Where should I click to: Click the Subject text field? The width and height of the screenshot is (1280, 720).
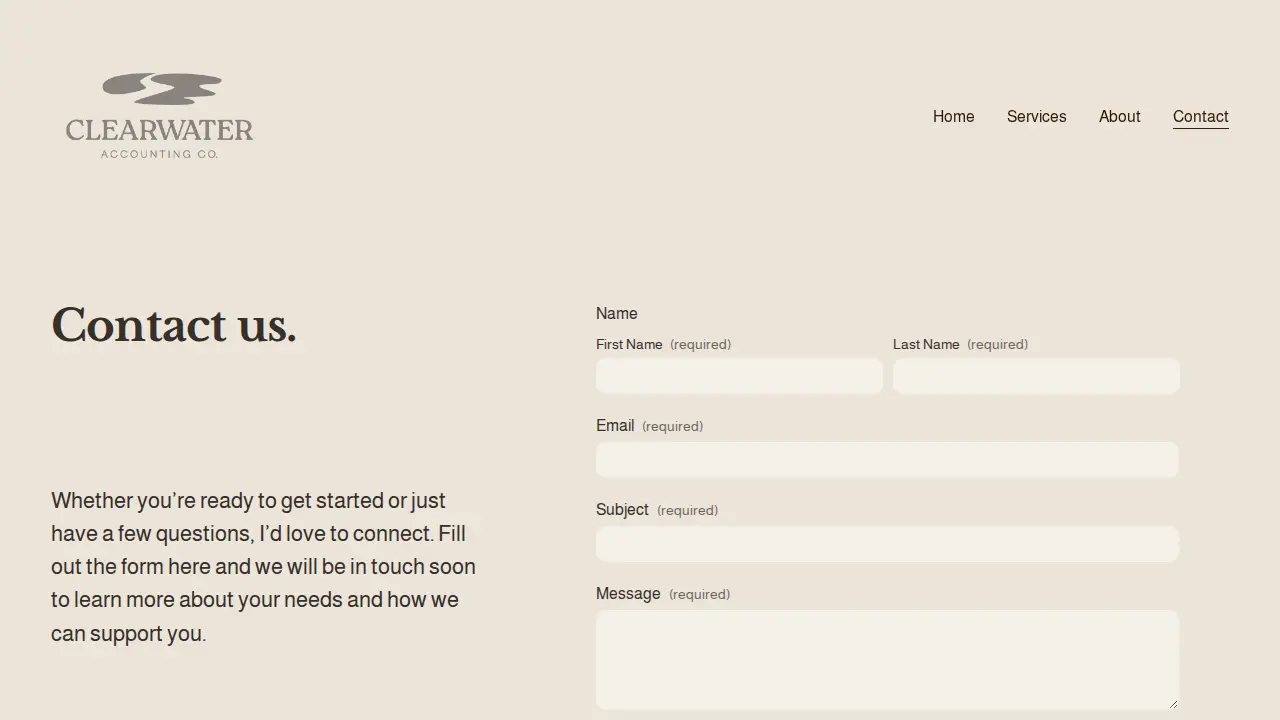[887, 544]
